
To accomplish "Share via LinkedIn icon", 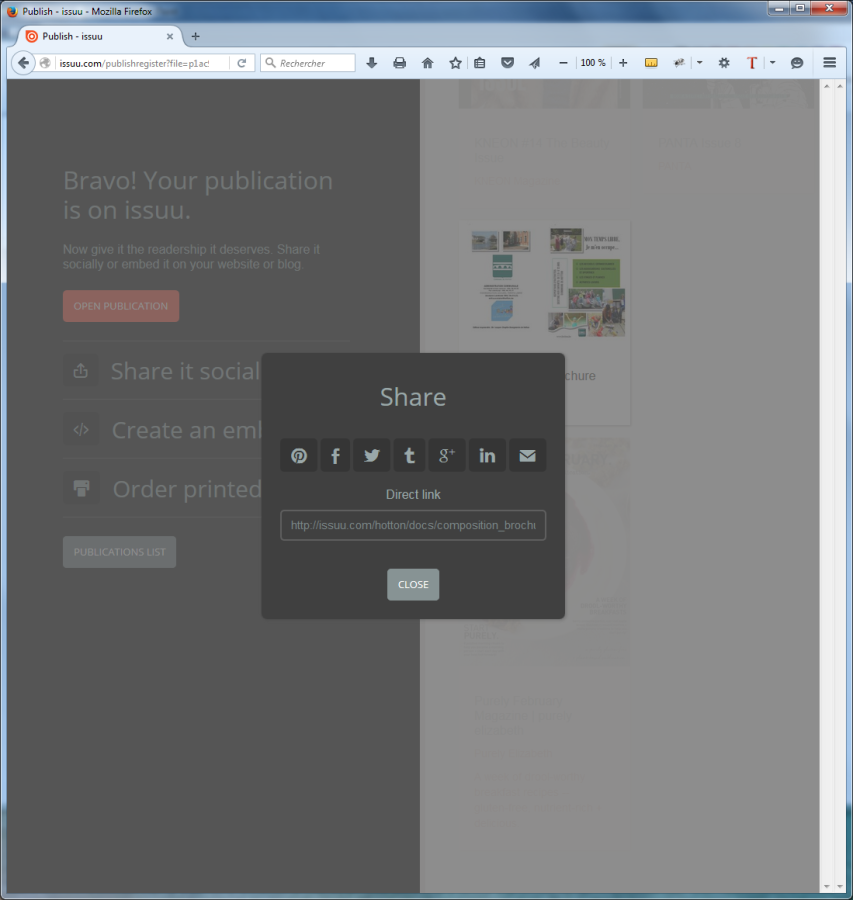I will 487,456.
